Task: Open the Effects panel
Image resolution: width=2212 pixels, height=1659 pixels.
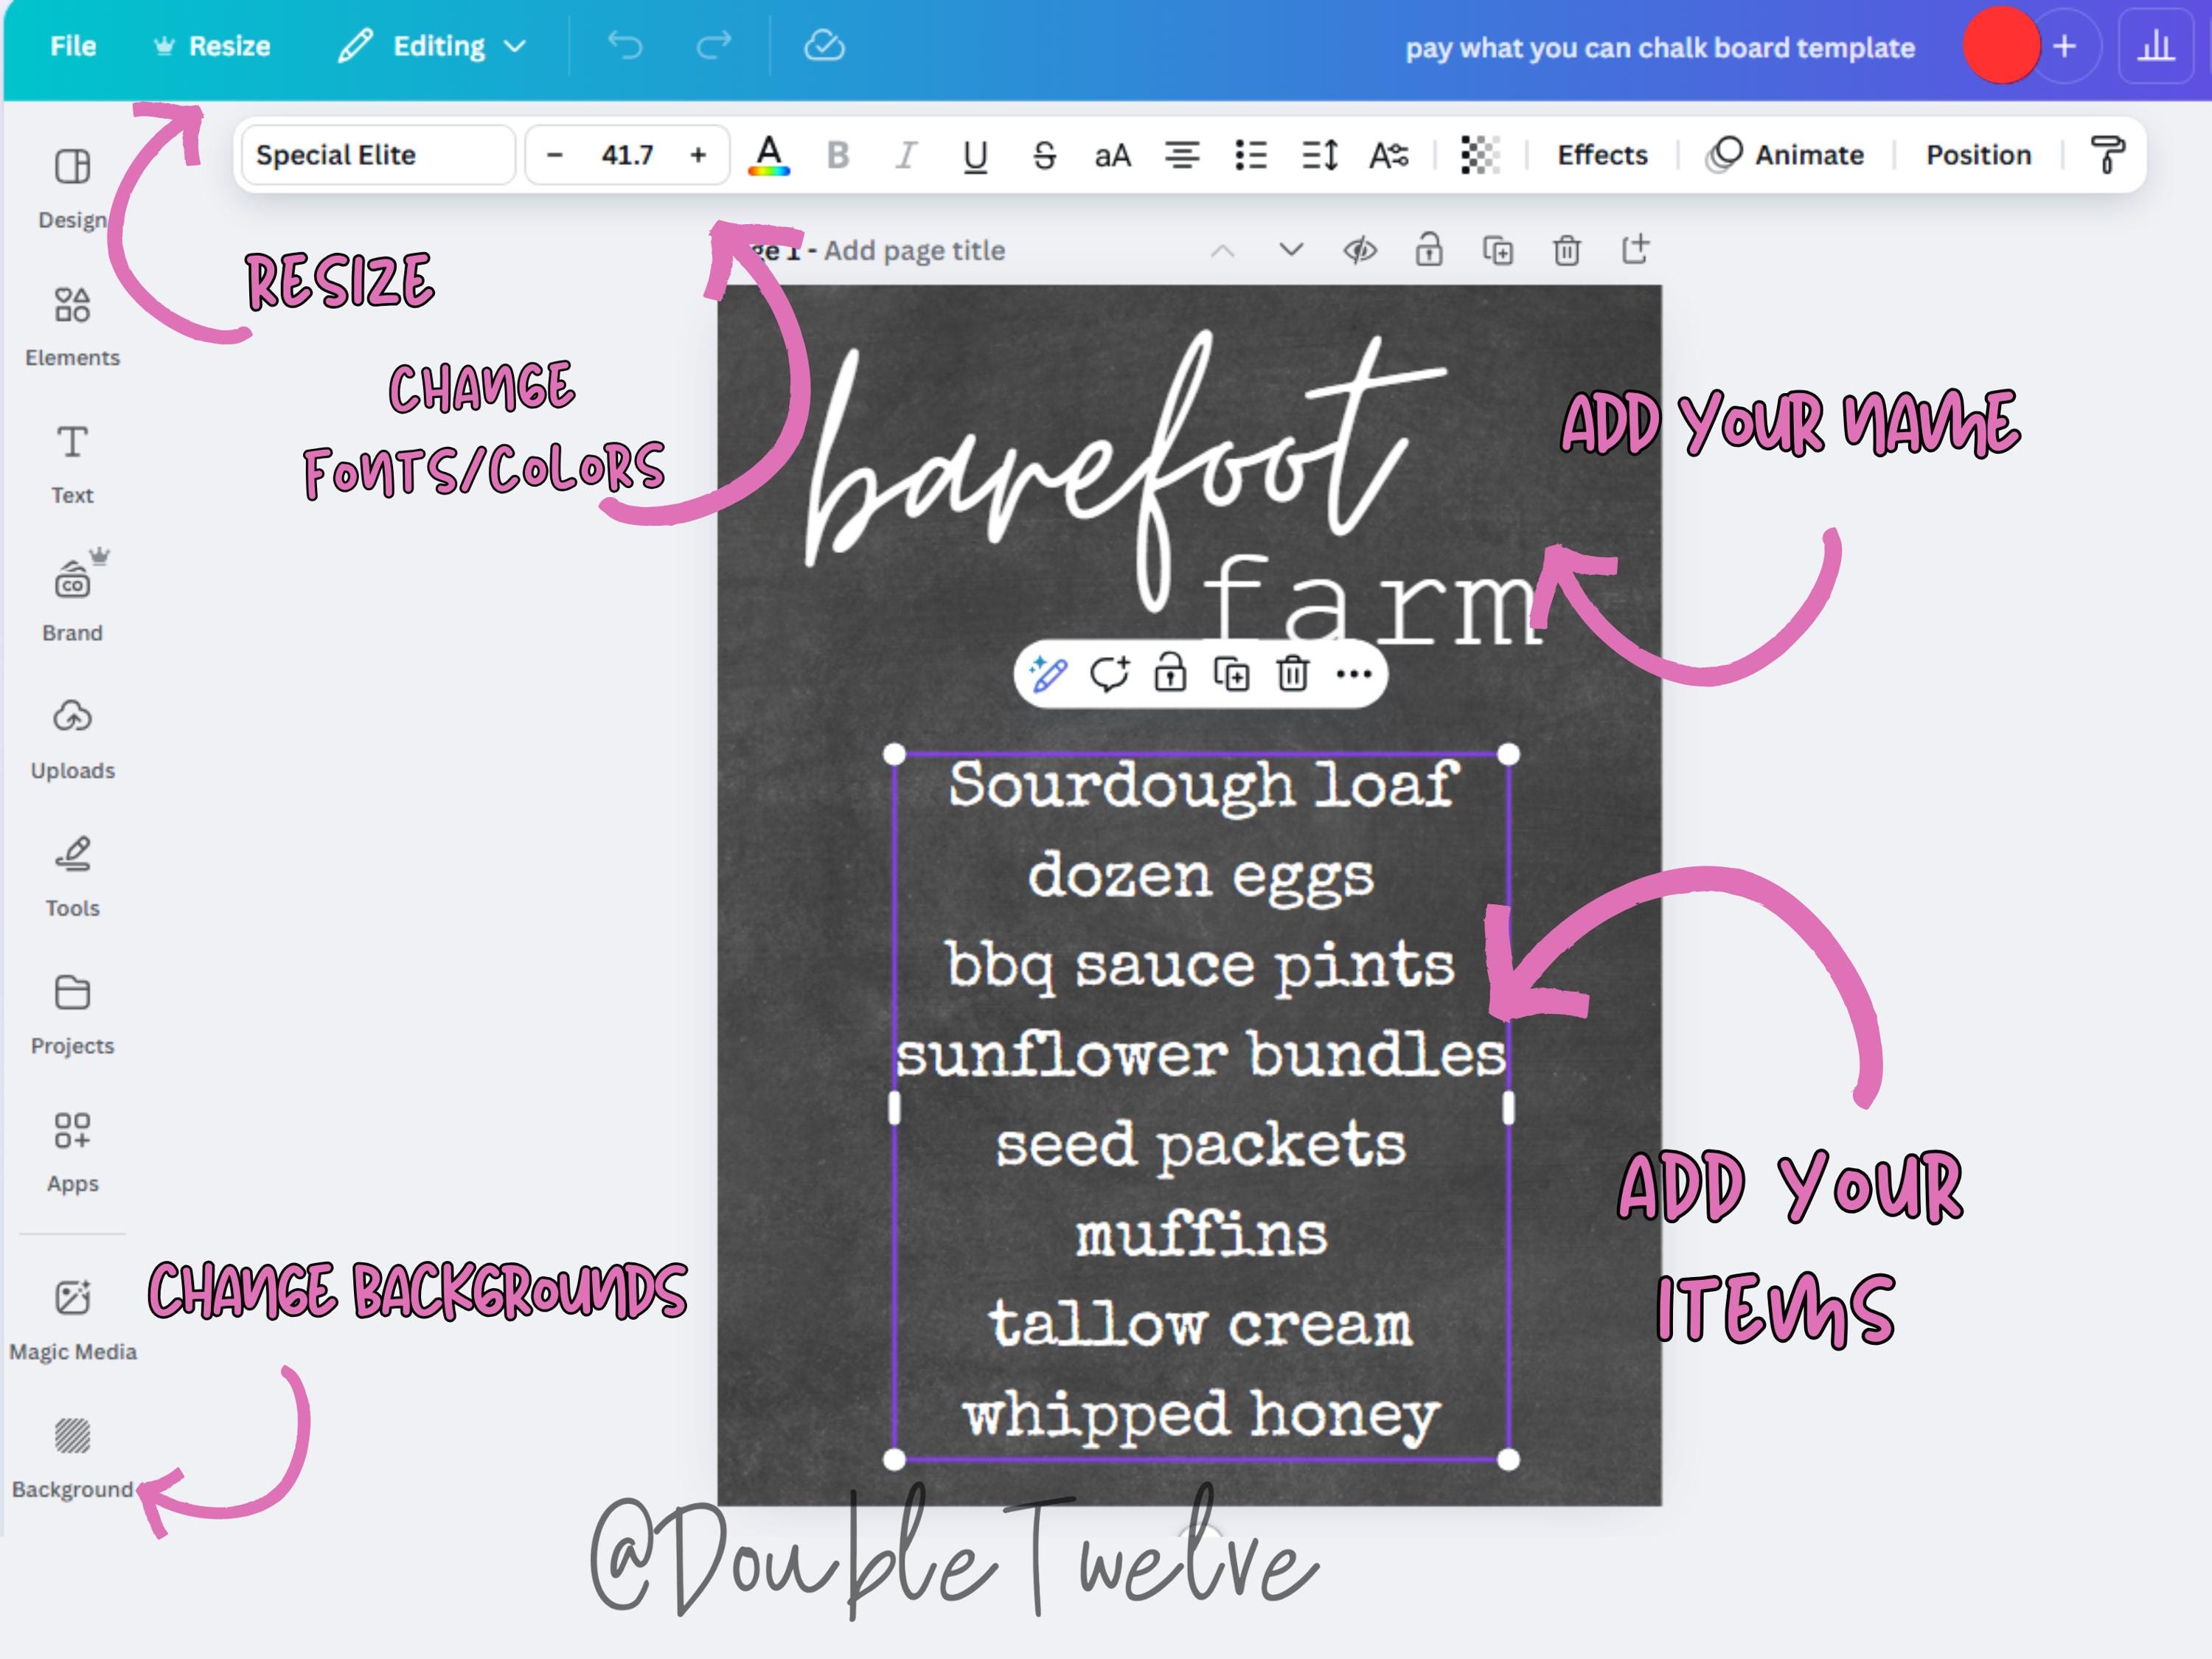Action: click(x=1602, y=155)
